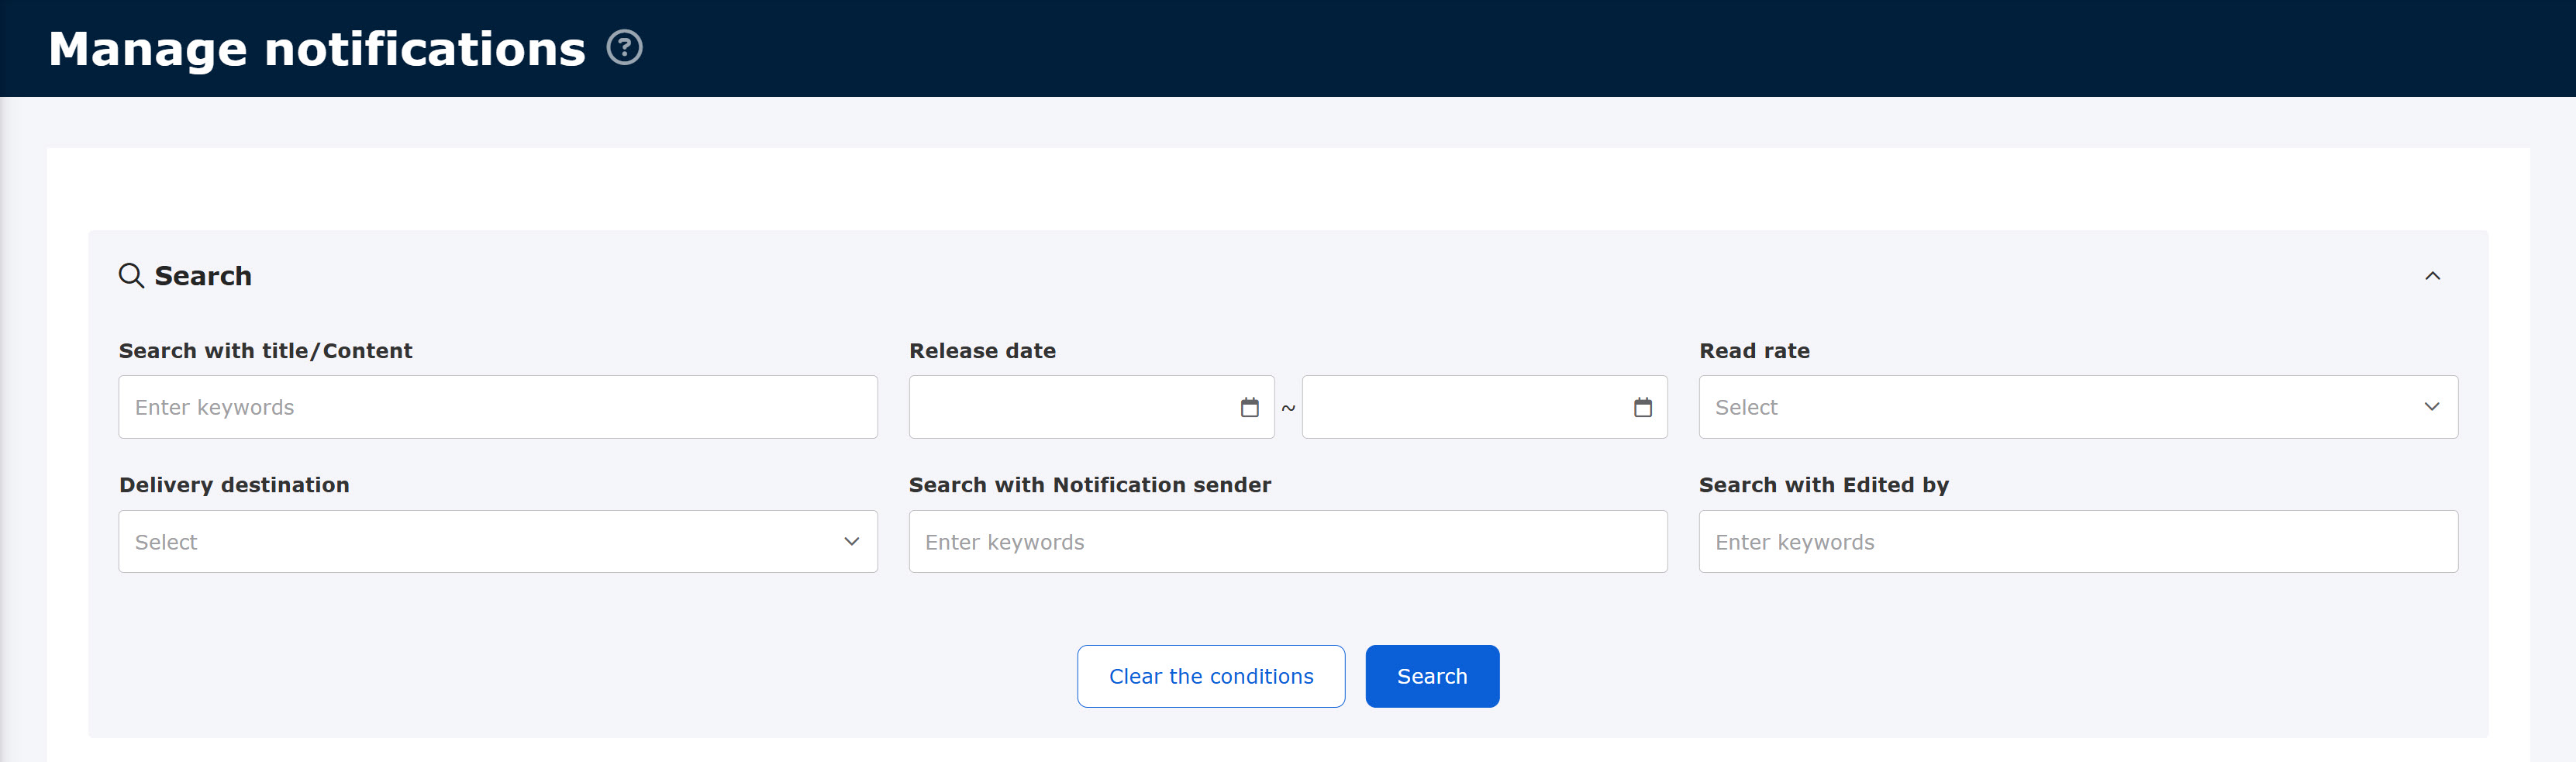Click the Search section heading text
Viewport: 2576px width, 762px height.
pos(203,276)
